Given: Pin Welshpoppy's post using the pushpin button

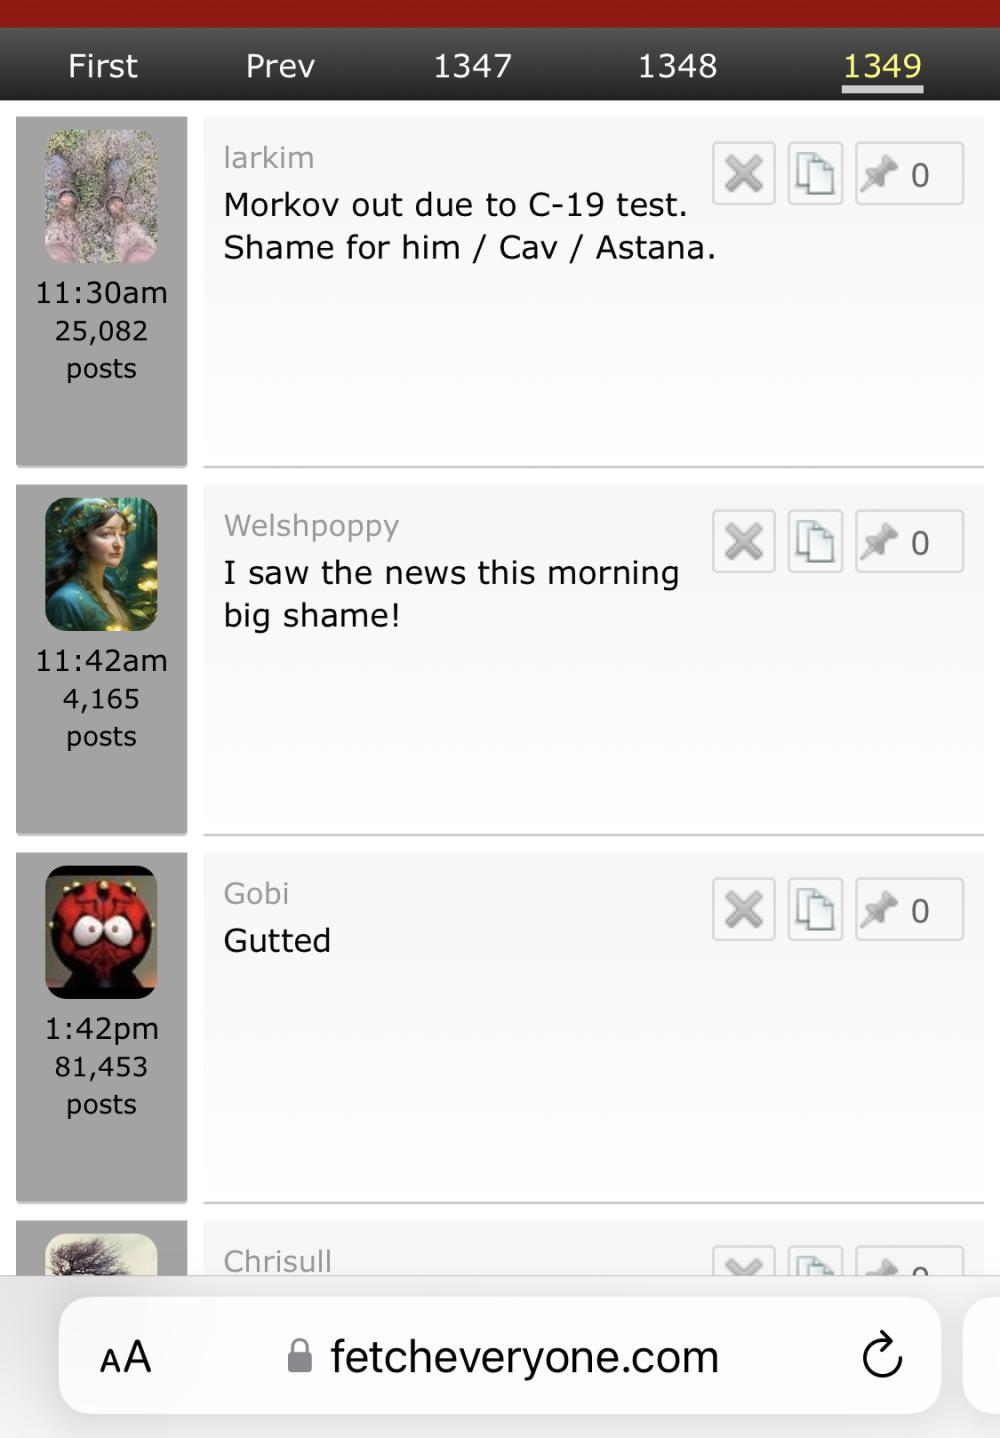Looking at the screenshot, I should pyautogui.click(x=909, y=542).
